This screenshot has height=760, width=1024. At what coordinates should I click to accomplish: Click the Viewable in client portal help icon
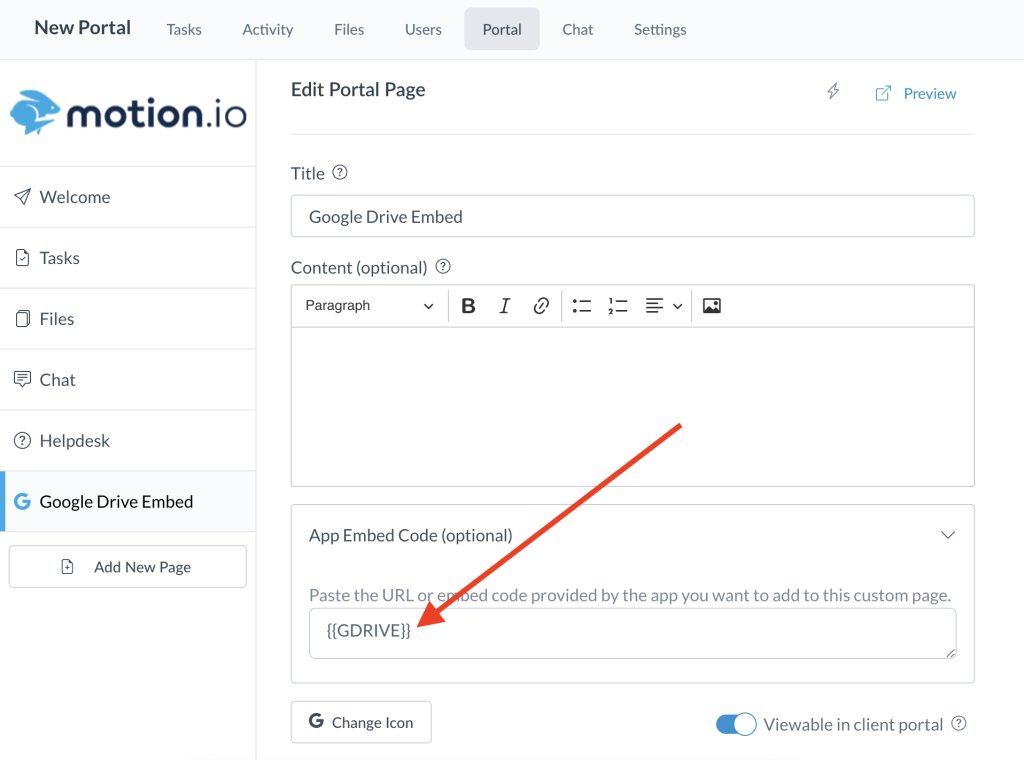pos(959,723)
